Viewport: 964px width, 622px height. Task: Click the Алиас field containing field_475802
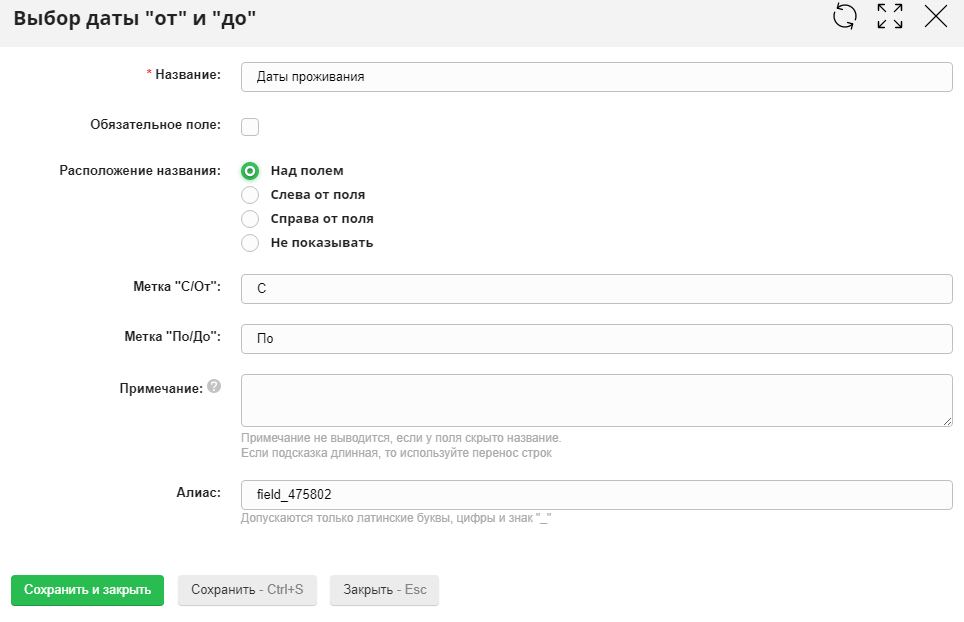[596, 495]
